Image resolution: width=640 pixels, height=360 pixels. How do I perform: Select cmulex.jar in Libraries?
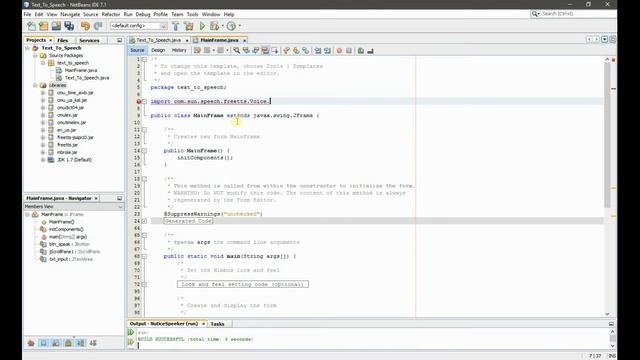(x=67, y=115)
